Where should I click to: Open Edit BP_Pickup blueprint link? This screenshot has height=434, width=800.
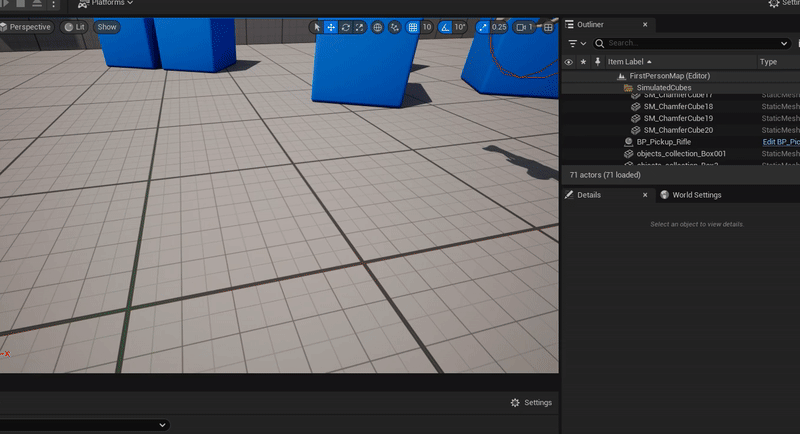(781, 142)
